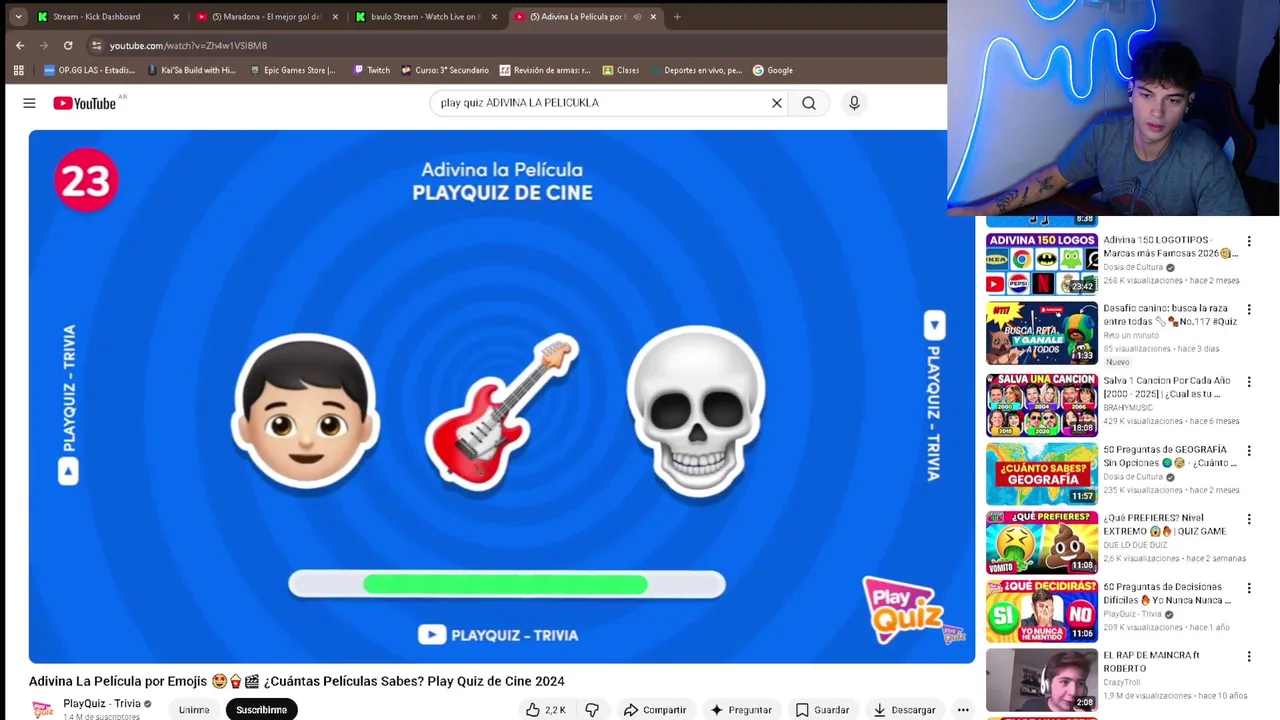Open the OP.GG LAS bookmark
This screenshot has height=720, width=1280.
pos(89,70)
